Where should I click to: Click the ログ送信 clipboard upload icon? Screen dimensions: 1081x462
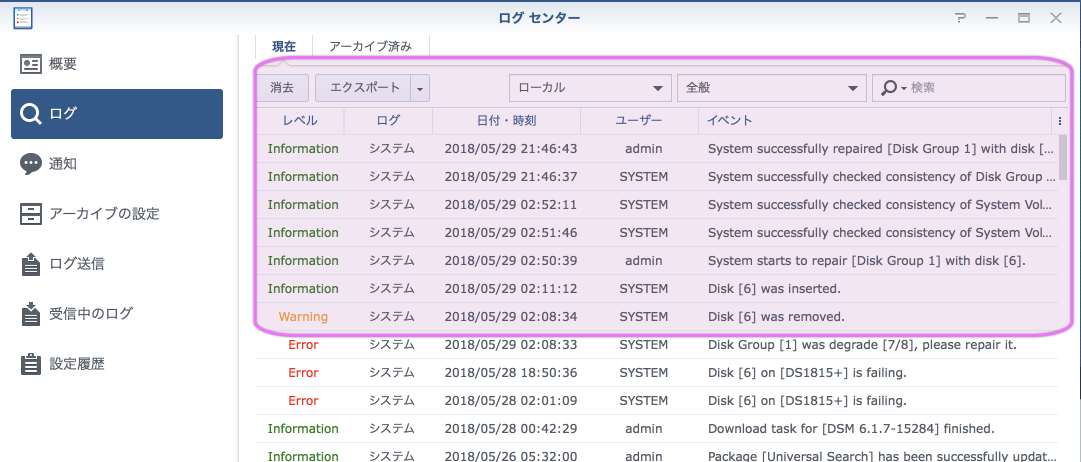[x=31, y=264]
